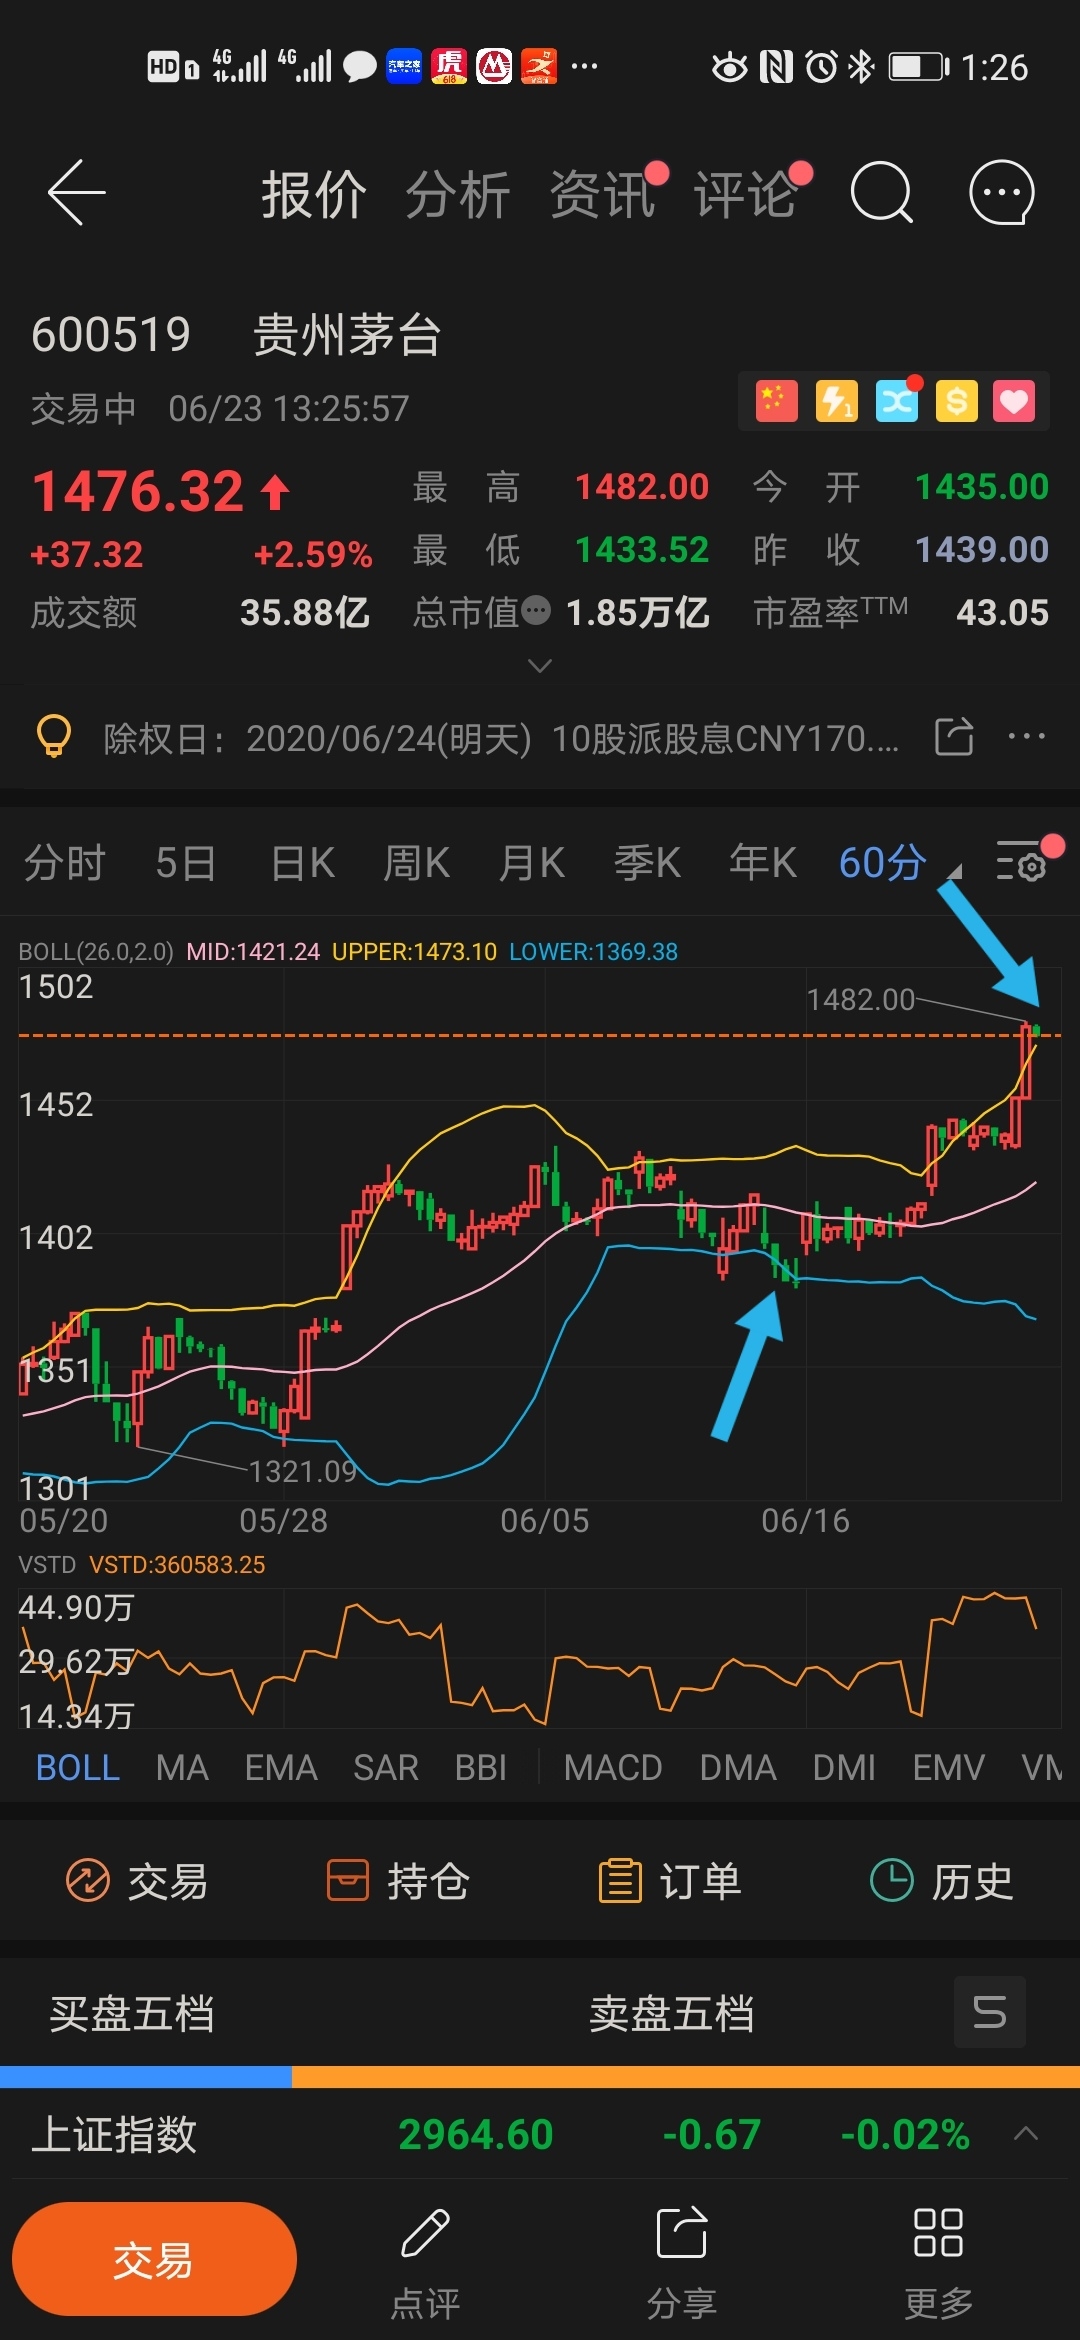Viewport: 1080px width, 2340px height.
Task: Expand the 上证指数 index bar
Action: 1025,2133
